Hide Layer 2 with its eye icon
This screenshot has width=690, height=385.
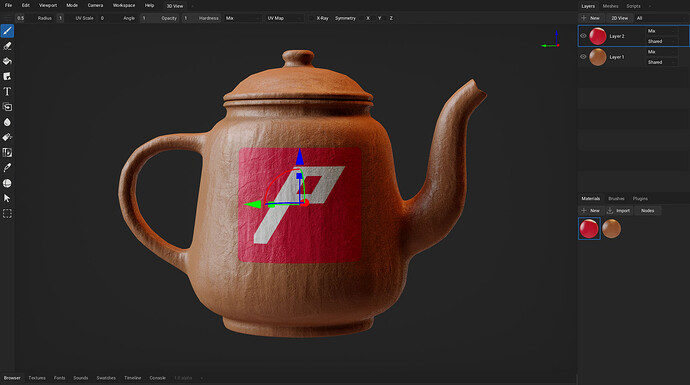pyautogui.click(x=583, y=36)
